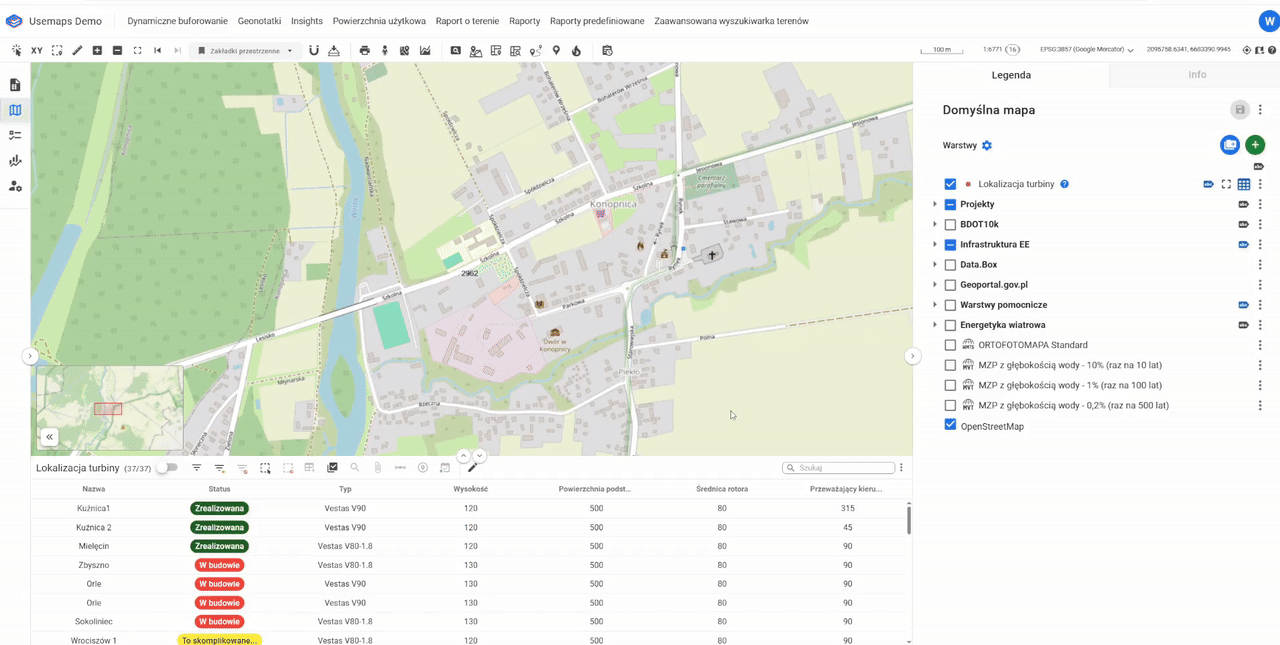Click the ruler measure tool

pos(77,50)
